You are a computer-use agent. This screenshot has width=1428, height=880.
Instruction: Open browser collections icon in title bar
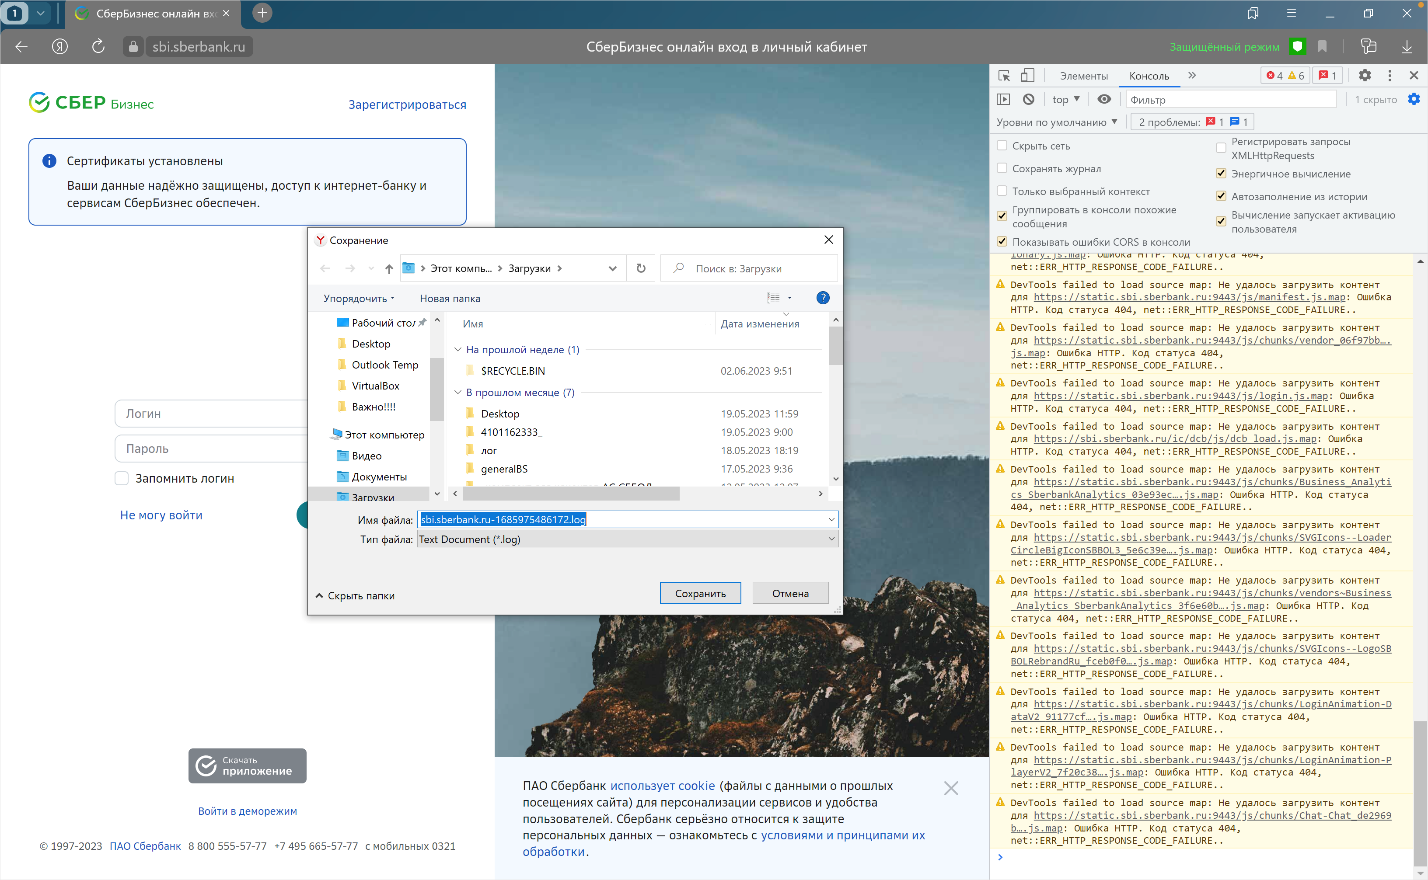[x=1253, y=13]
